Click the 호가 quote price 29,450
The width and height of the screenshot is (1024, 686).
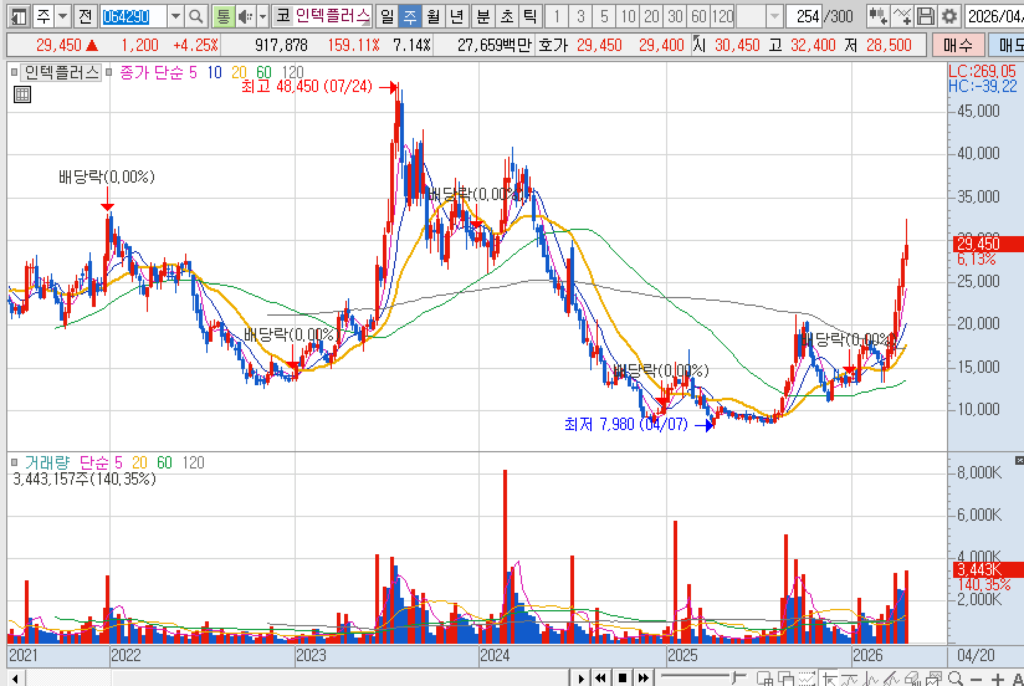click(599, 45)
